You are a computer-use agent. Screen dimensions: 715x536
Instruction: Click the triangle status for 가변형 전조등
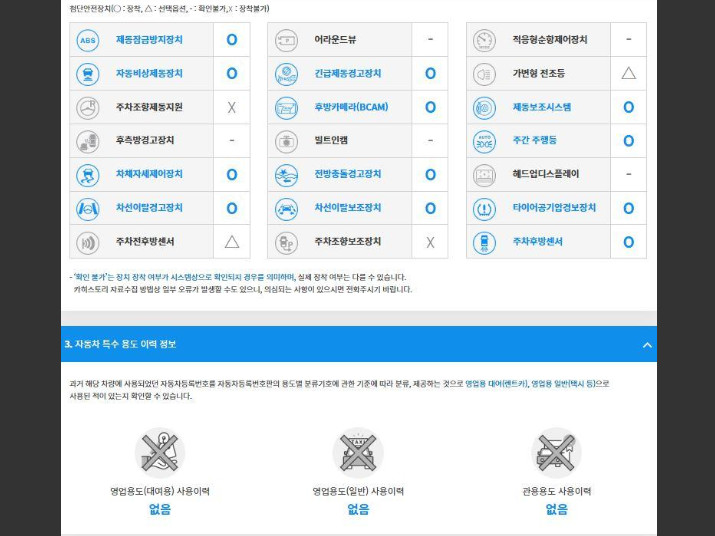[x=628, y=73]
